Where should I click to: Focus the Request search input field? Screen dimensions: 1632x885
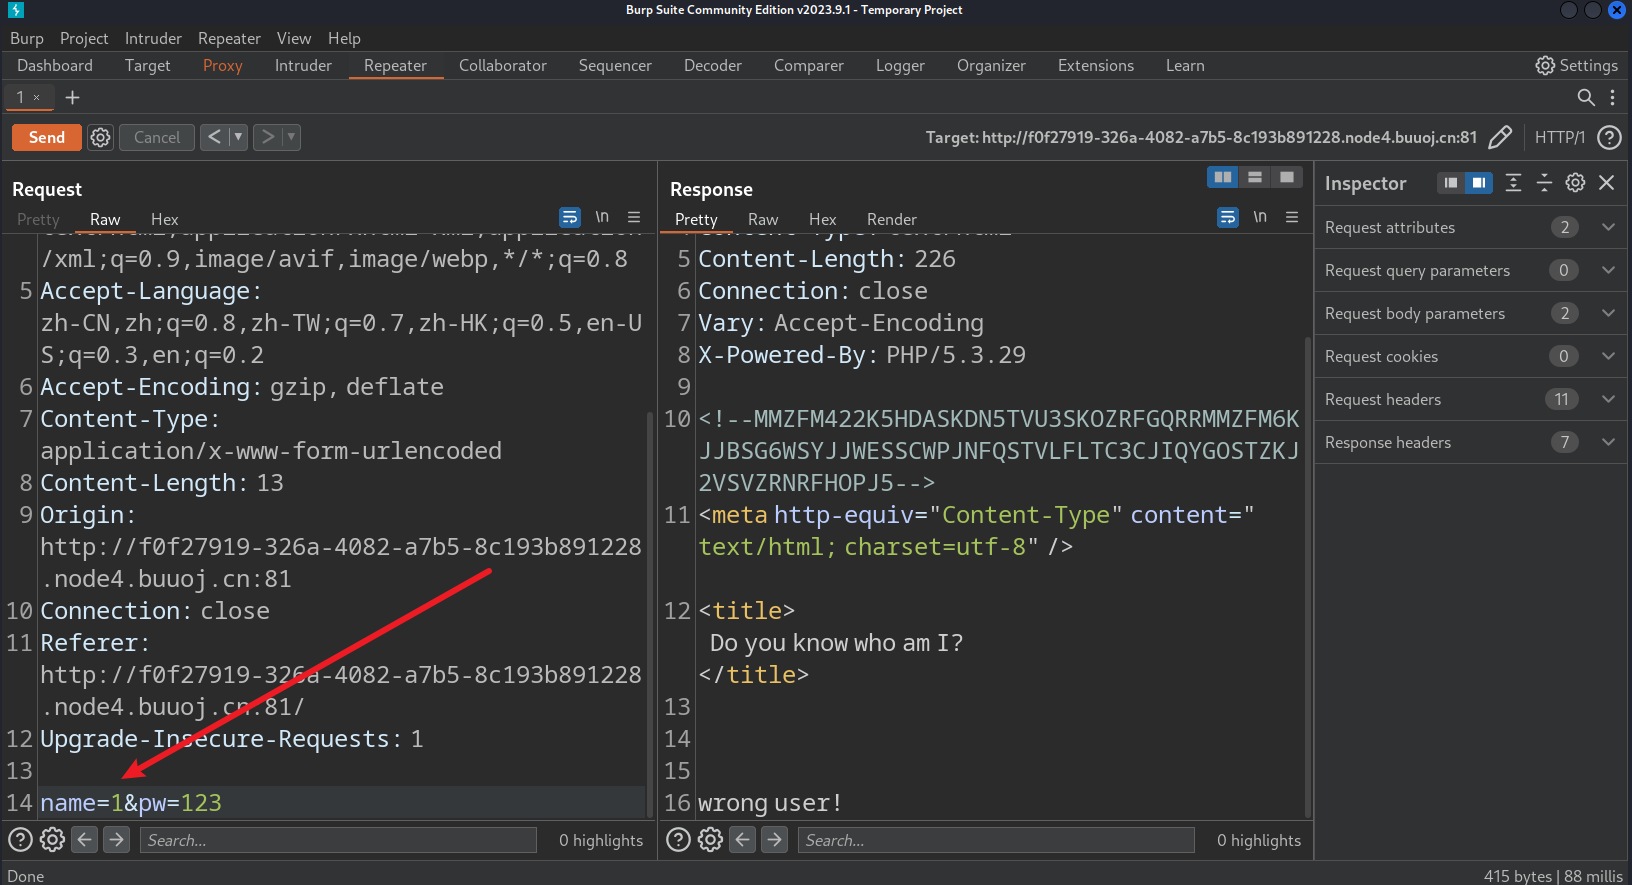(x=338, y=840)
